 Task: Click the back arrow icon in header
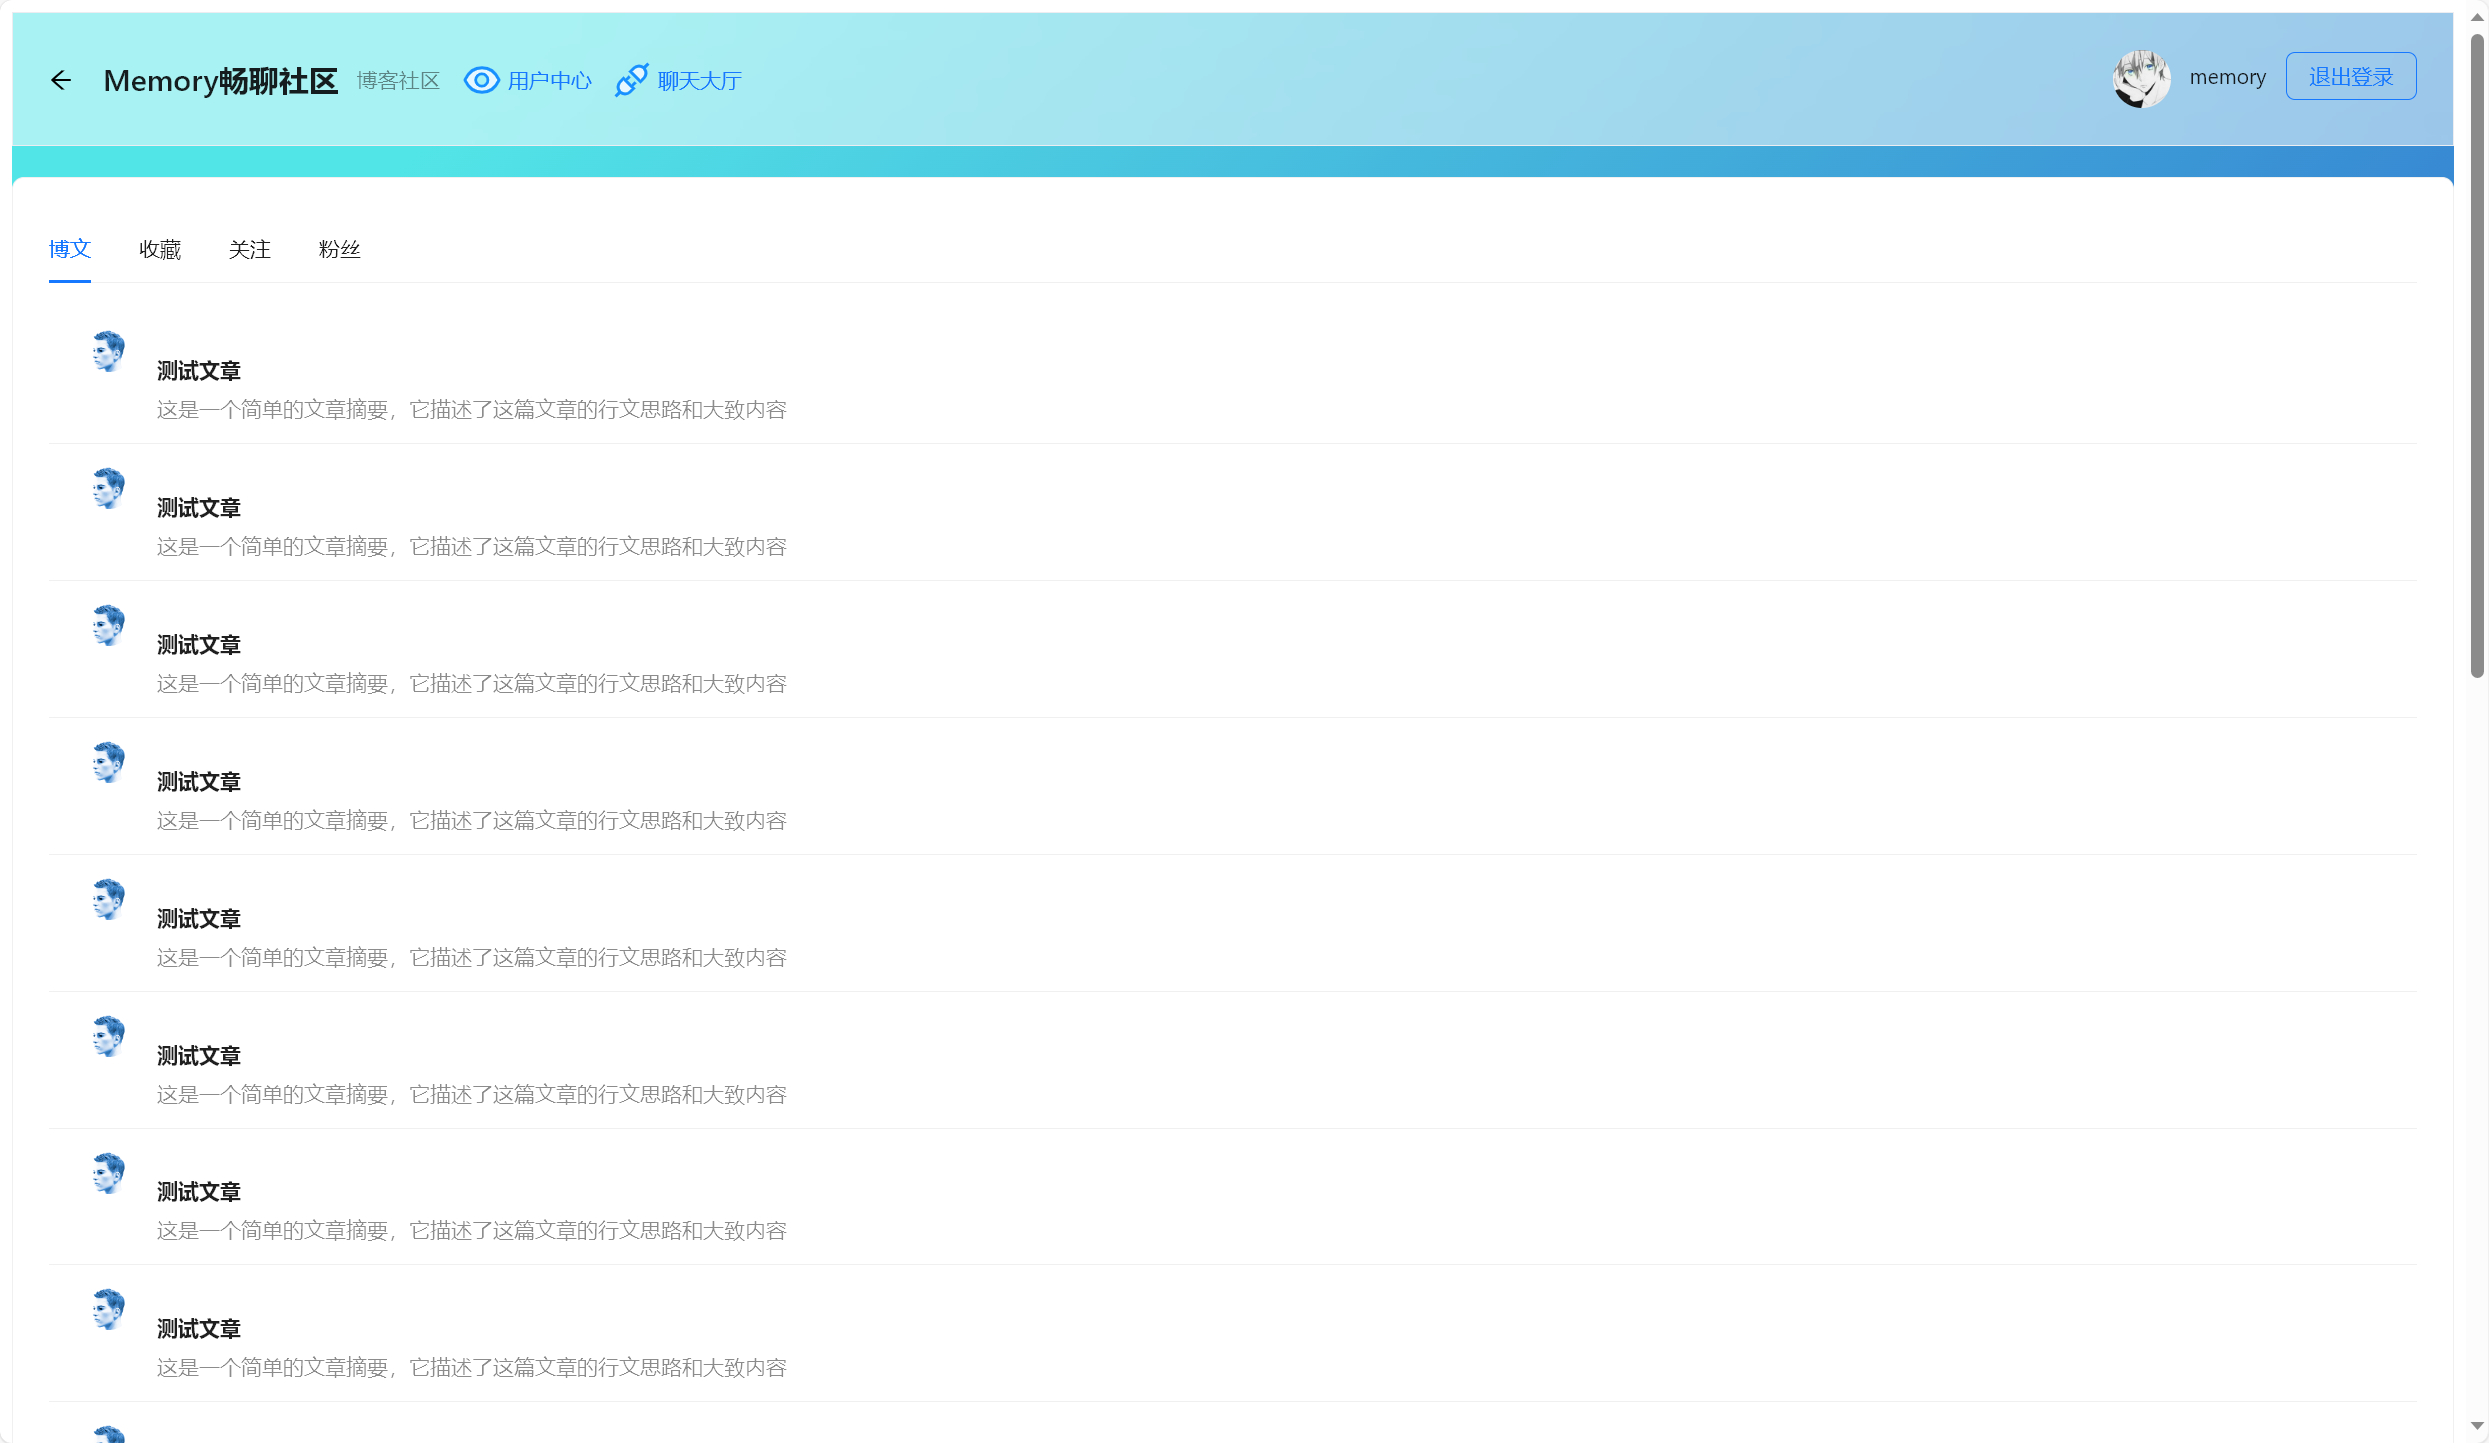(x=61, y=80)
